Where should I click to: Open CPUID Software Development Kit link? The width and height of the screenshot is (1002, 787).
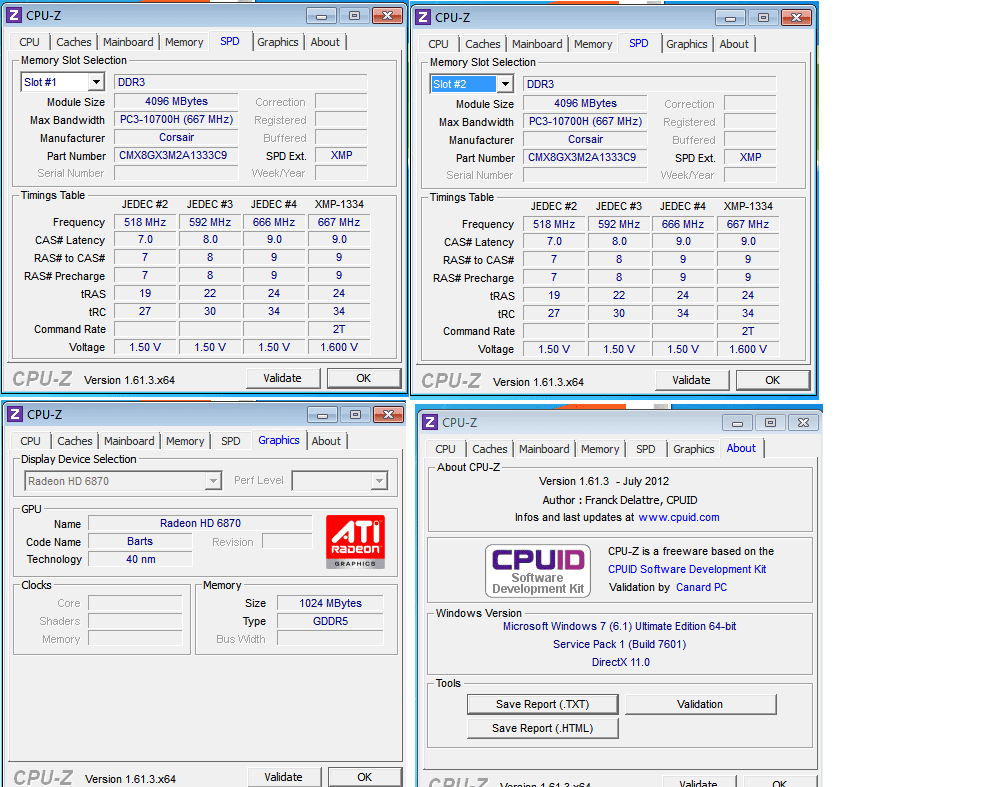pyautogui.click(x=687, y=569)
